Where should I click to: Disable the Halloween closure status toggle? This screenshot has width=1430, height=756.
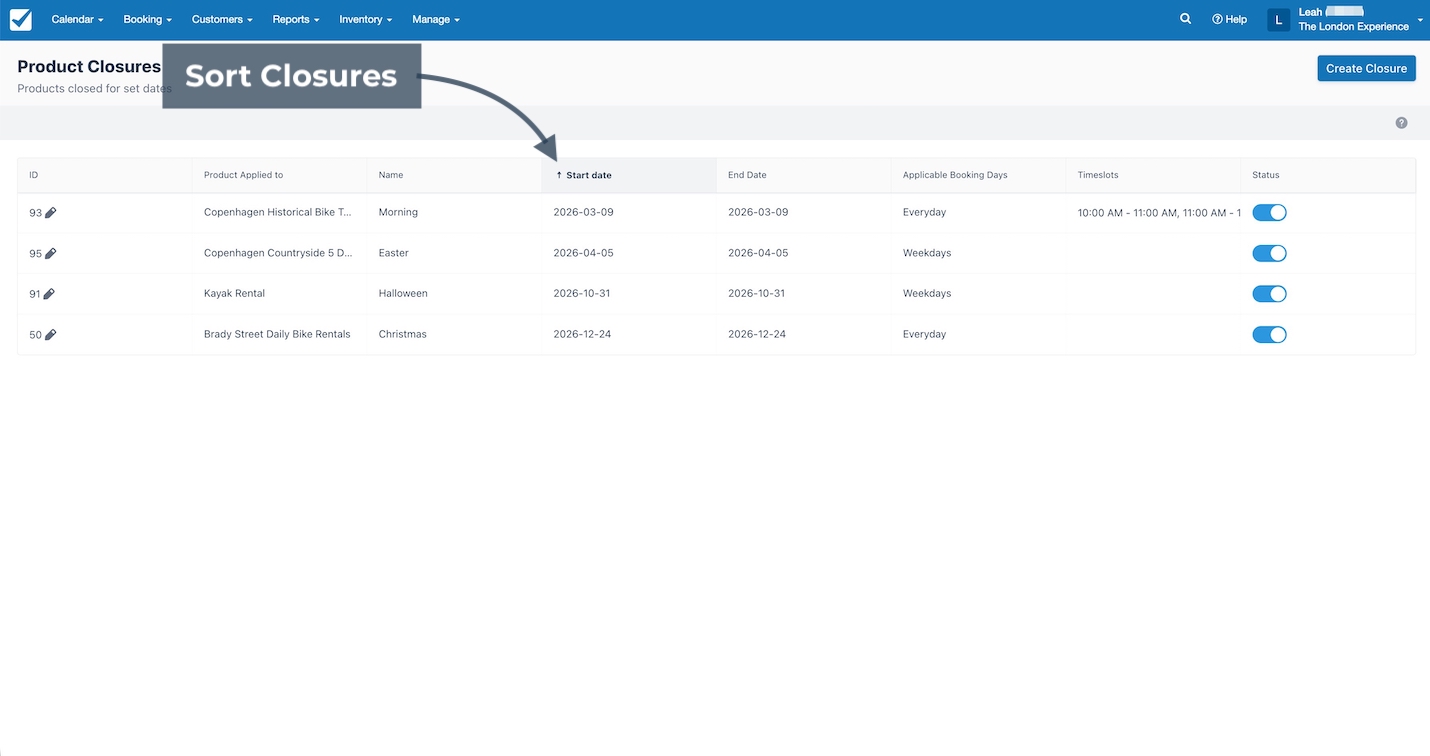pos(1269,294)
